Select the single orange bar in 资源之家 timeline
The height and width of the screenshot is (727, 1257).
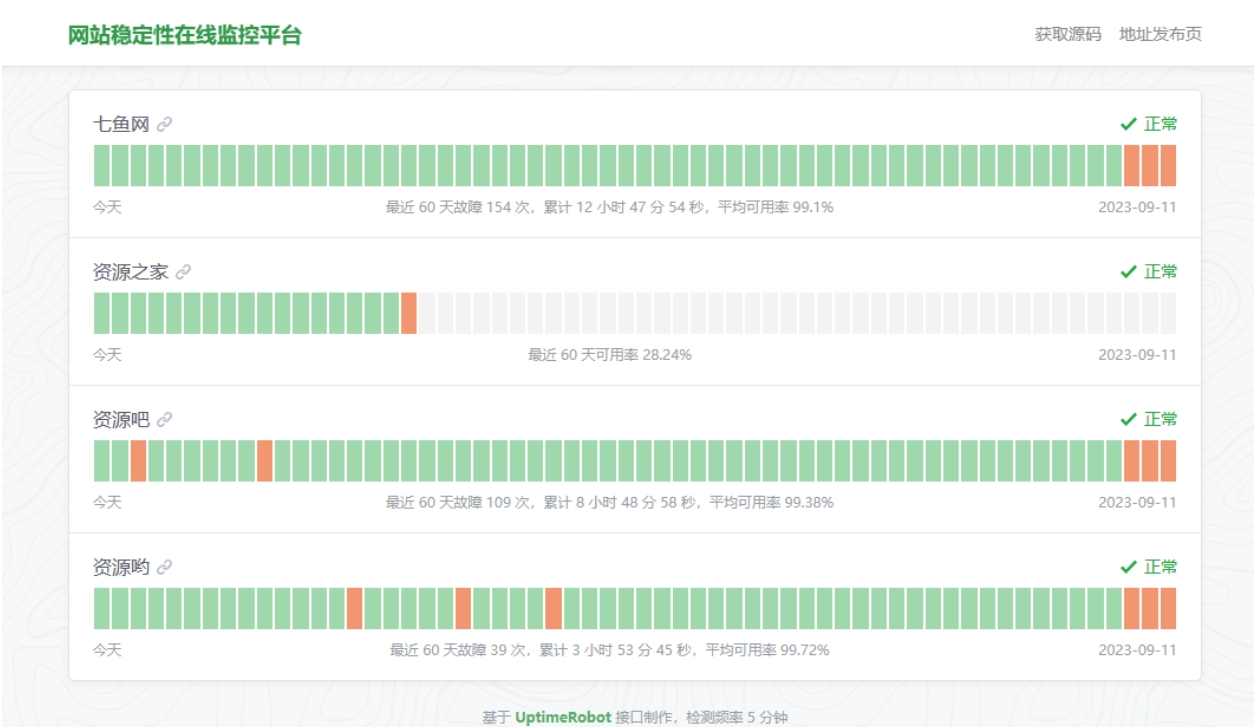click(409, 313)
